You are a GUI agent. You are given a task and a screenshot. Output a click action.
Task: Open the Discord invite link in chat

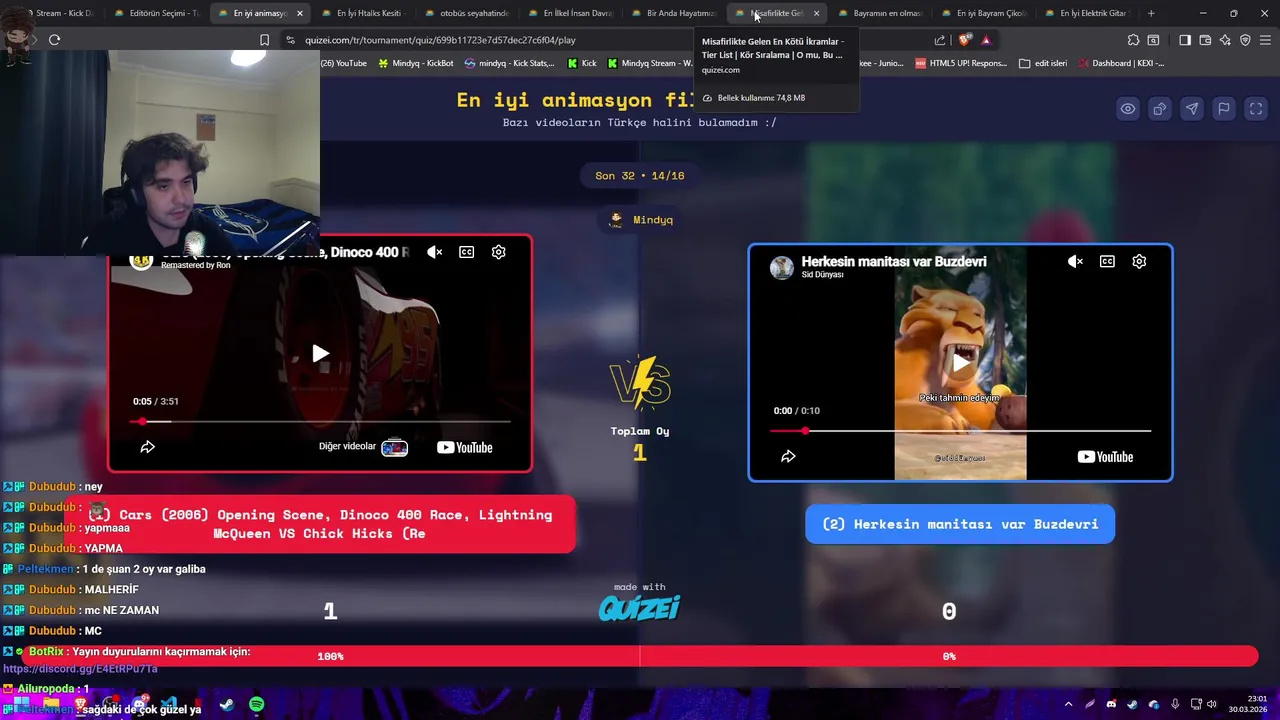tap(80, 668)
